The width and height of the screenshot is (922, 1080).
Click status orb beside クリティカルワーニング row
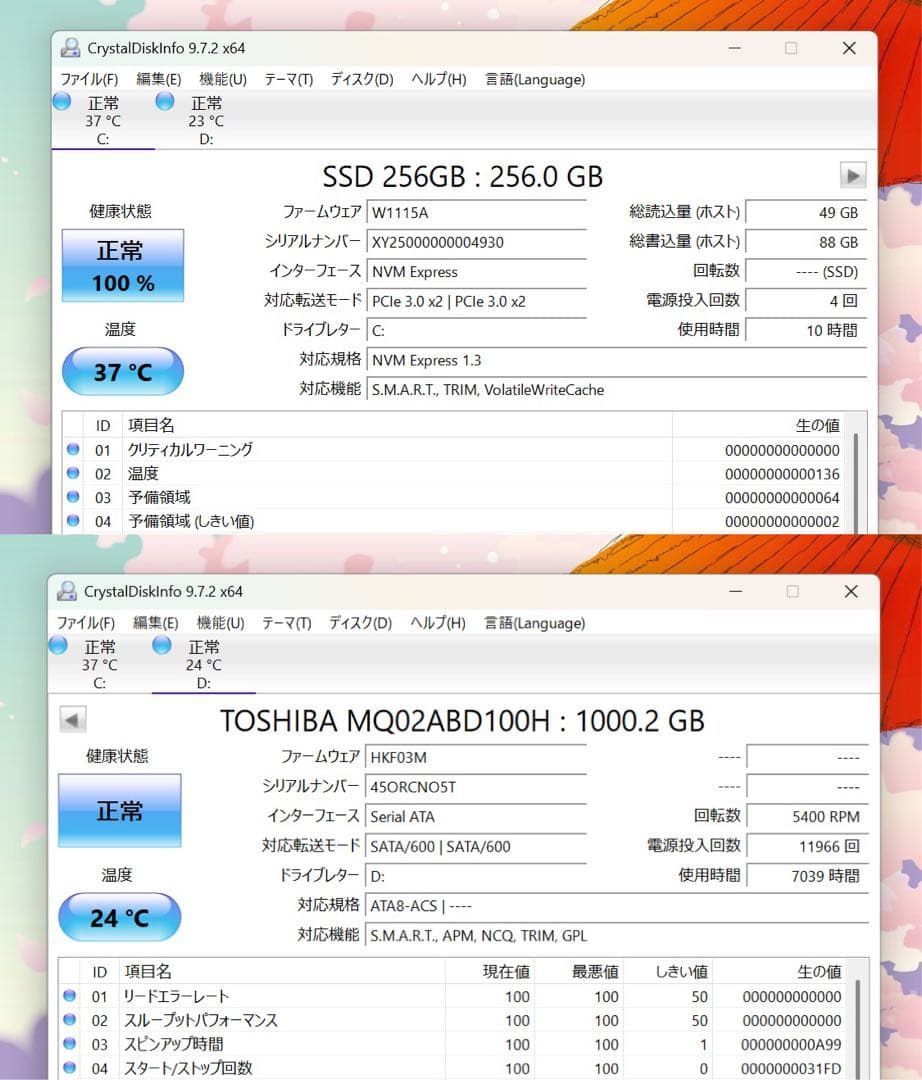73,450
